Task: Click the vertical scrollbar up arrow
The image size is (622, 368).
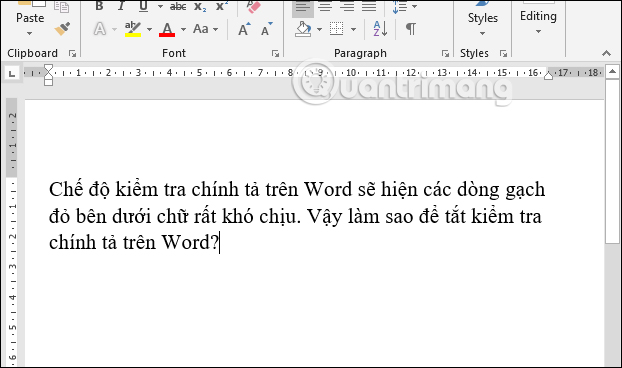Action: point(612,72)
